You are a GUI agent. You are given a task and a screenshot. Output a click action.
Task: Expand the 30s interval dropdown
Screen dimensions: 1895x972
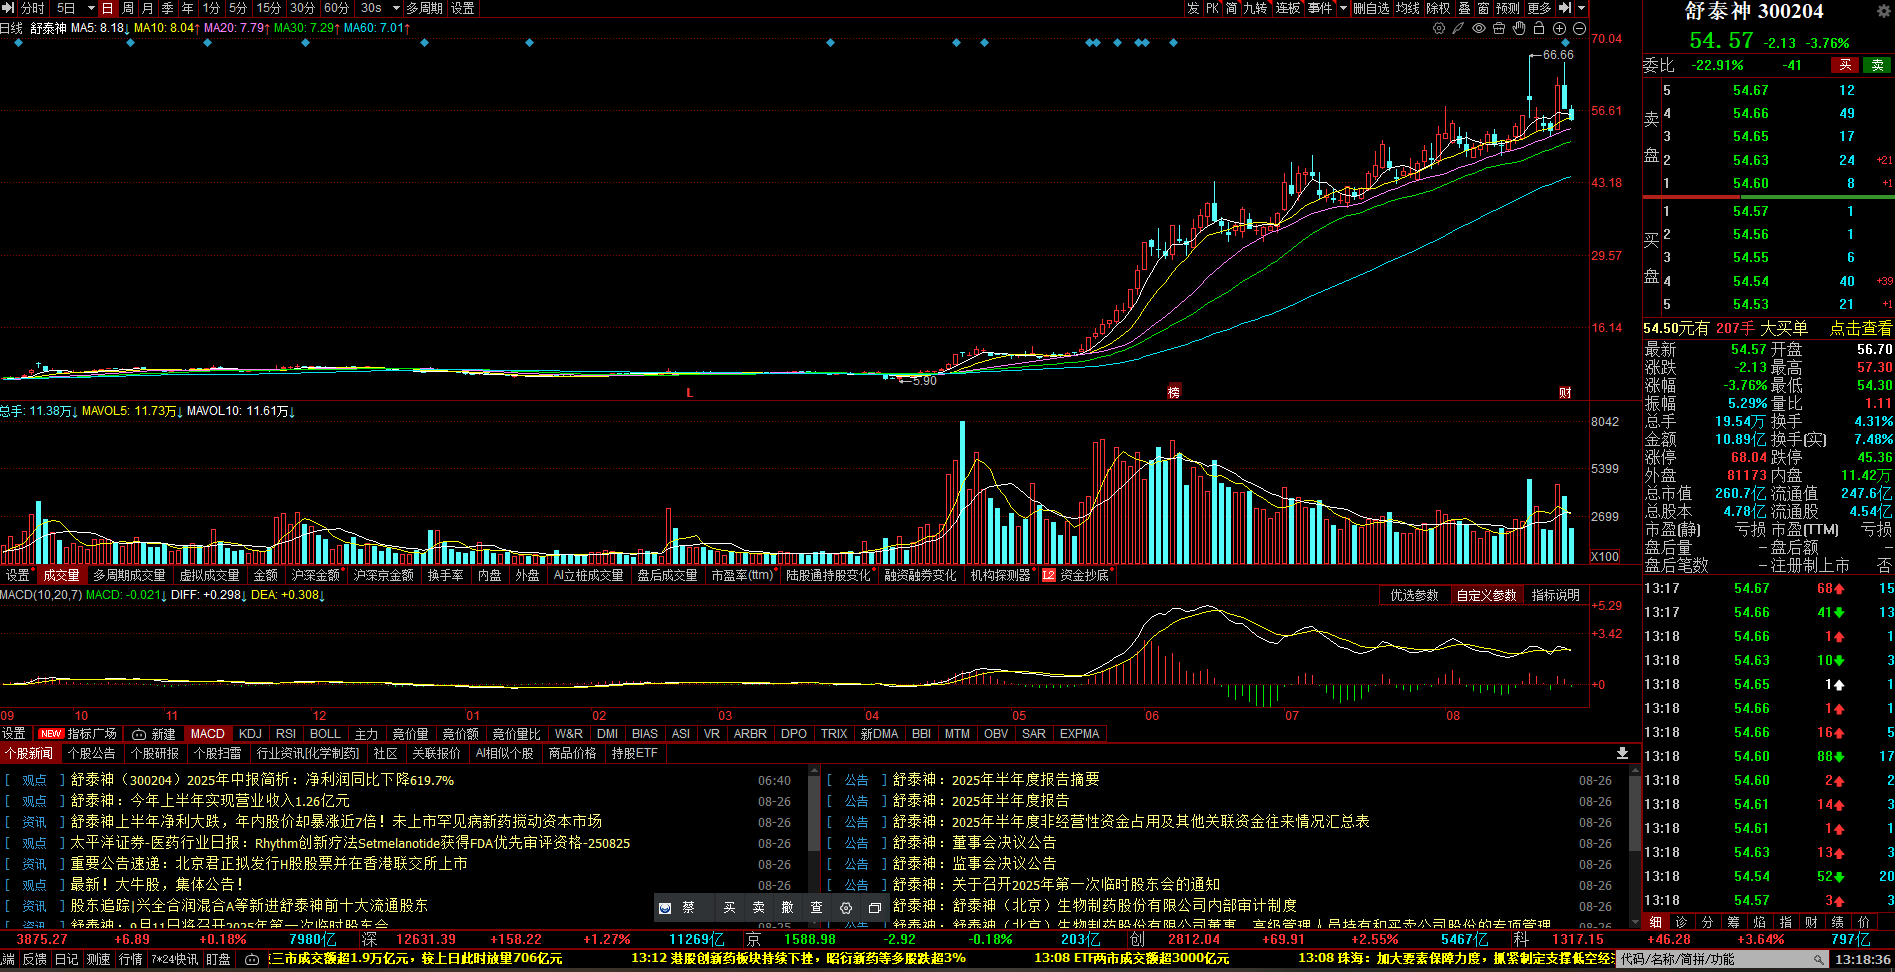394,8
